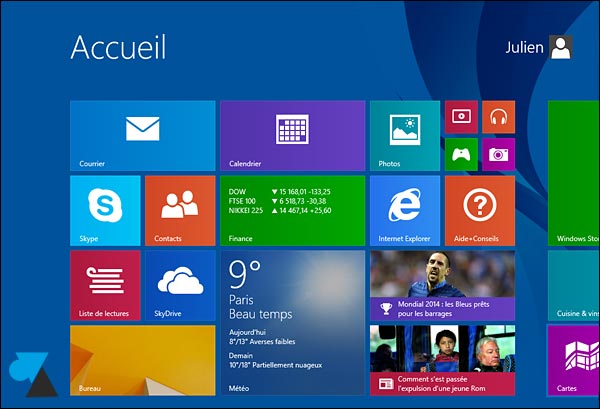Open the Bureau desktop tile
Image resolution: width=600 pixels, height=409 pixels.
143,360
